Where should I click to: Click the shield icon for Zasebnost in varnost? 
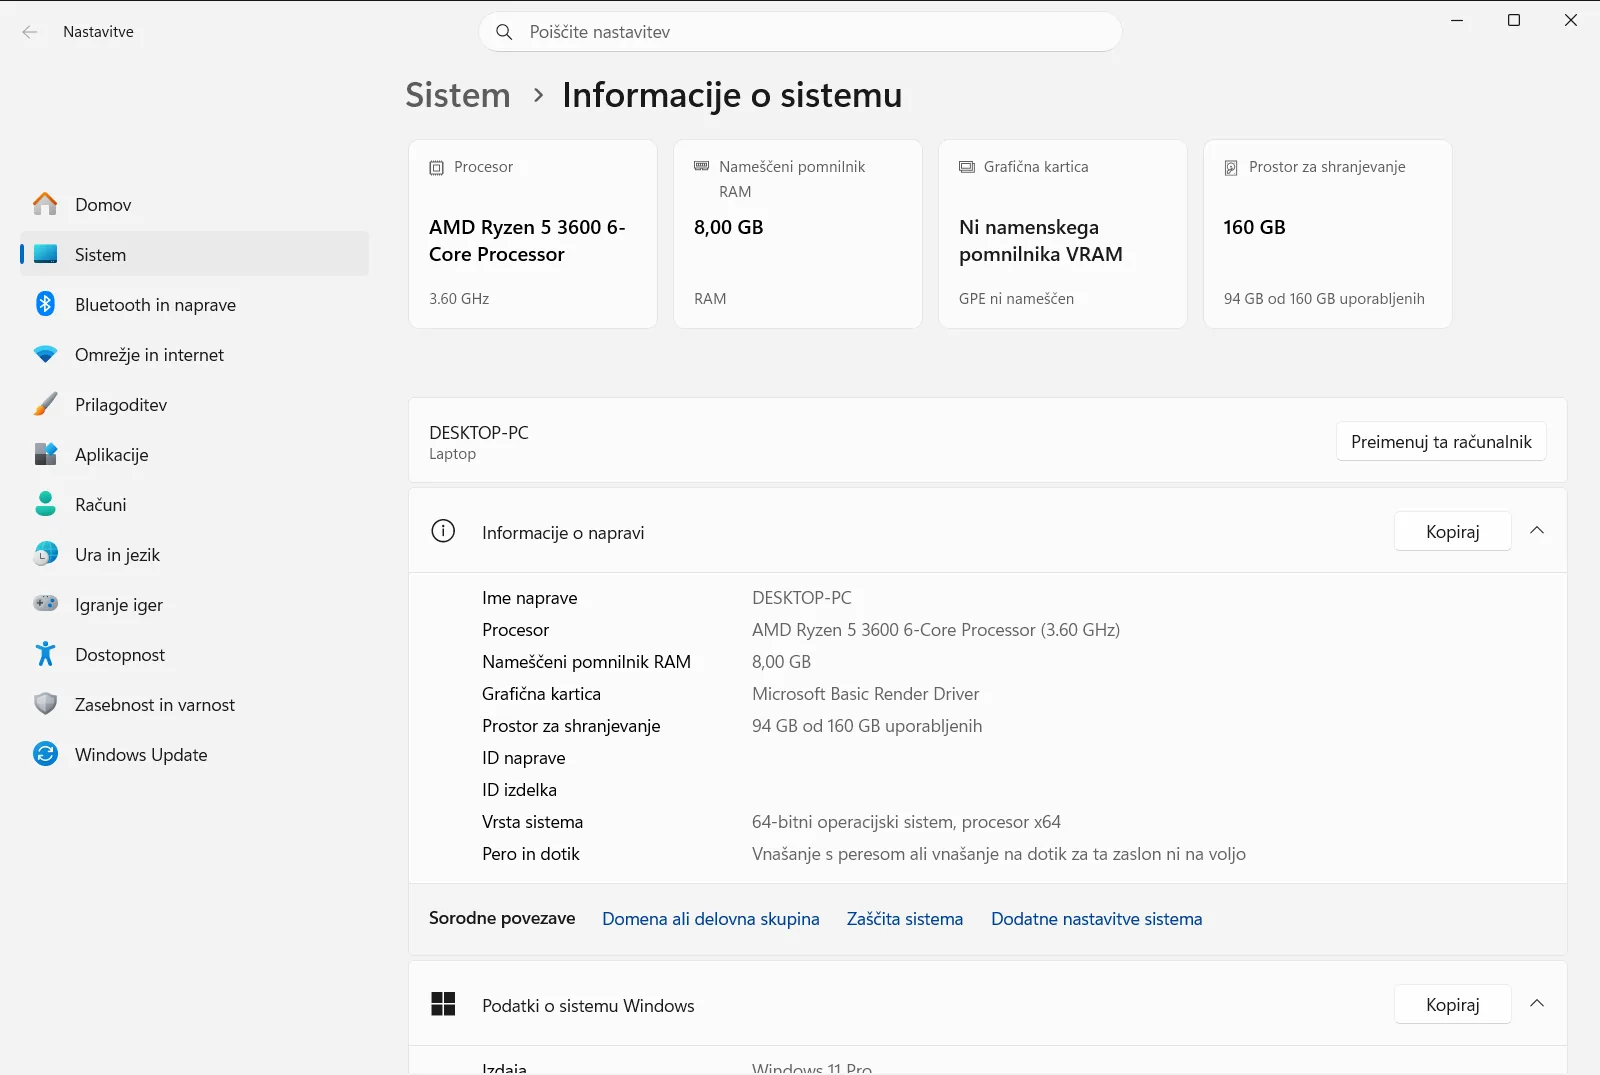coord(45,704)
